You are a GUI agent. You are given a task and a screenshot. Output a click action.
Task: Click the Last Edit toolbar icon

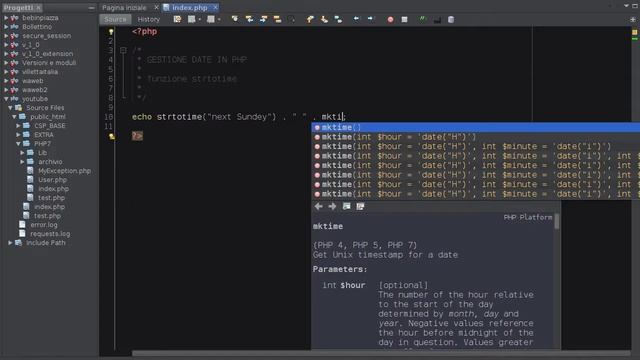point(177,19)
